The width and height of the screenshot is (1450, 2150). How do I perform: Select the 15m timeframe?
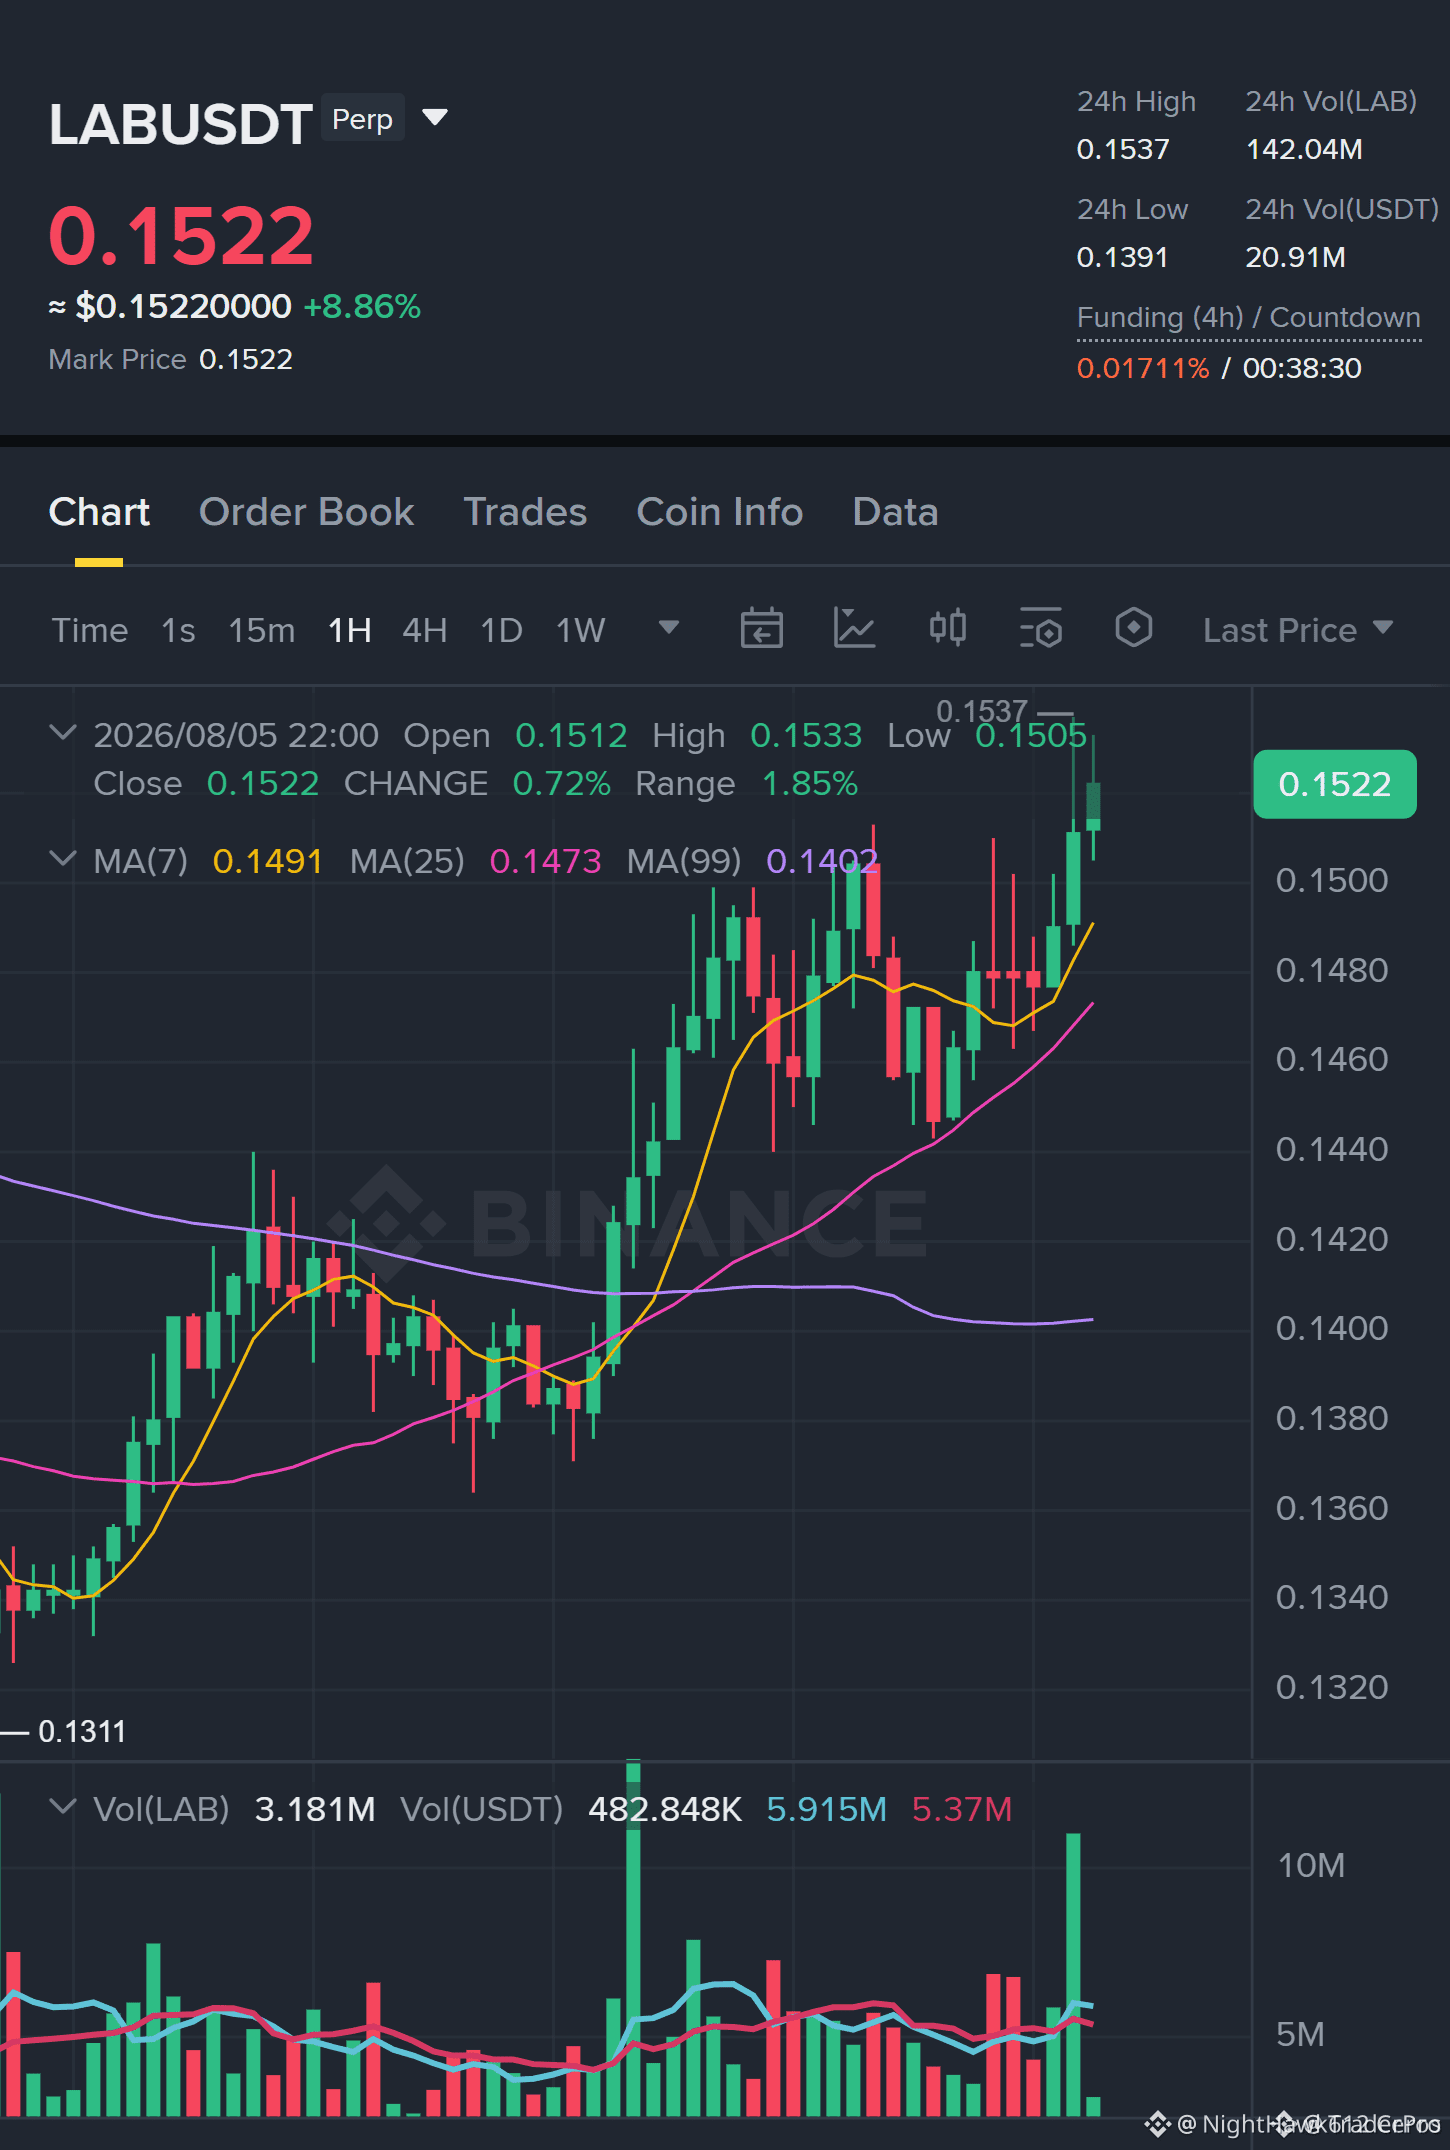(x=262, y=630)
